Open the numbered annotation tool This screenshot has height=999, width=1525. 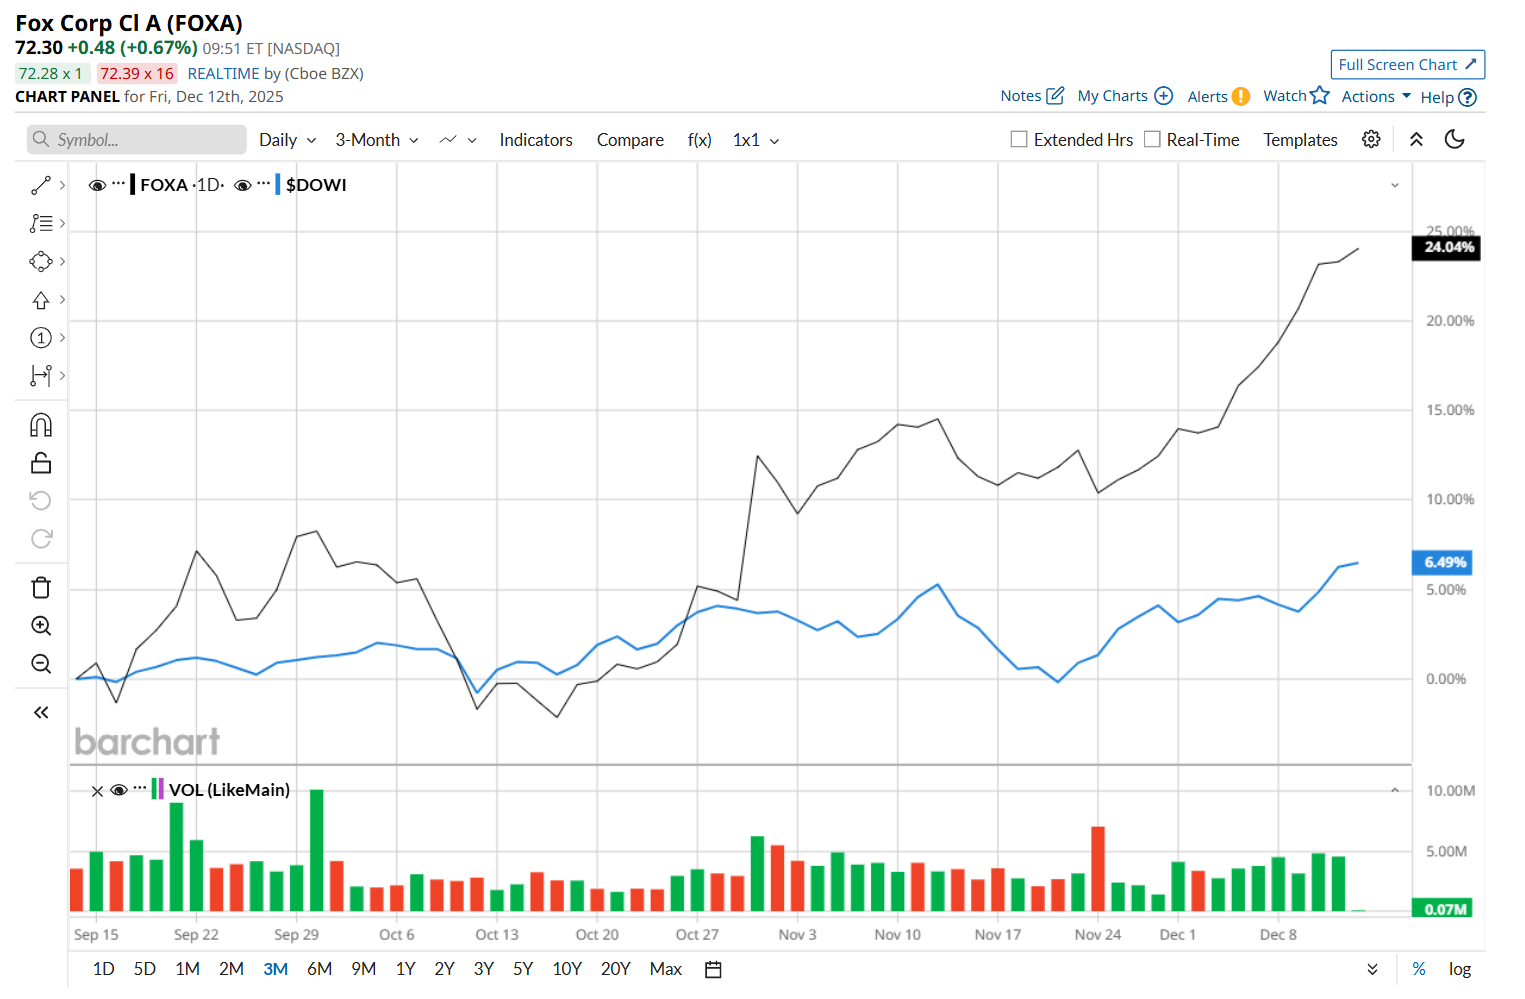pyautogui.click(x=41, y=338)
